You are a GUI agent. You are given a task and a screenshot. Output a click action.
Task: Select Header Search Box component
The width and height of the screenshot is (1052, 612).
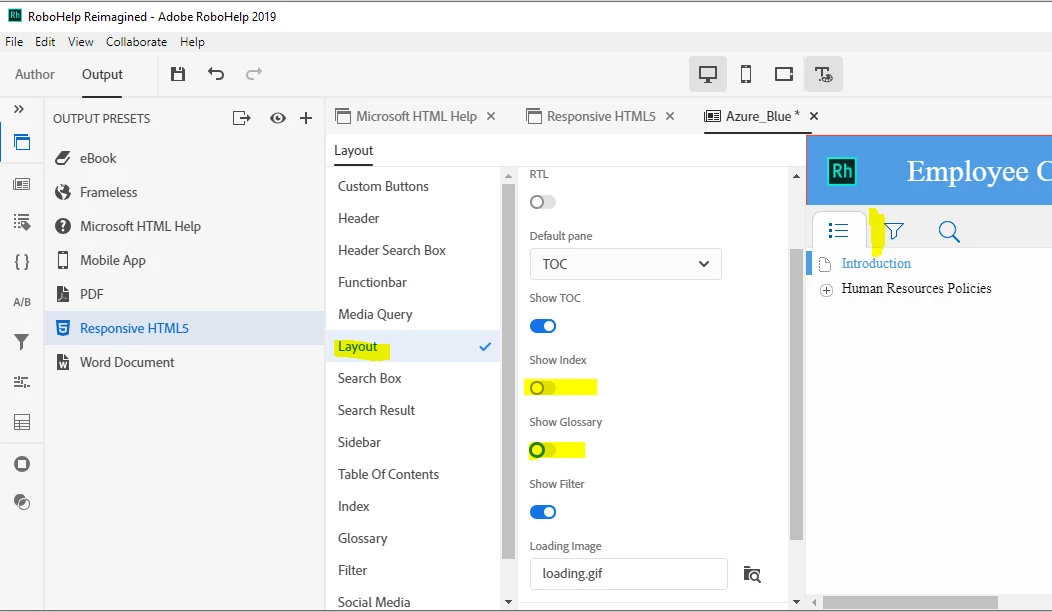(x=413, y=250)
